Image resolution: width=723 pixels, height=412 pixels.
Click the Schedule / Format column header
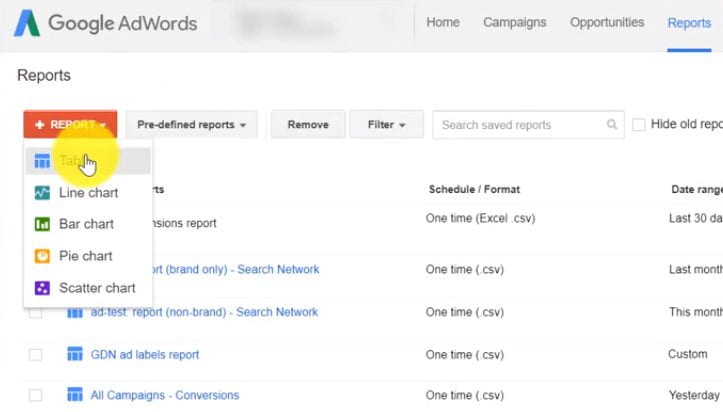point(474,189)
